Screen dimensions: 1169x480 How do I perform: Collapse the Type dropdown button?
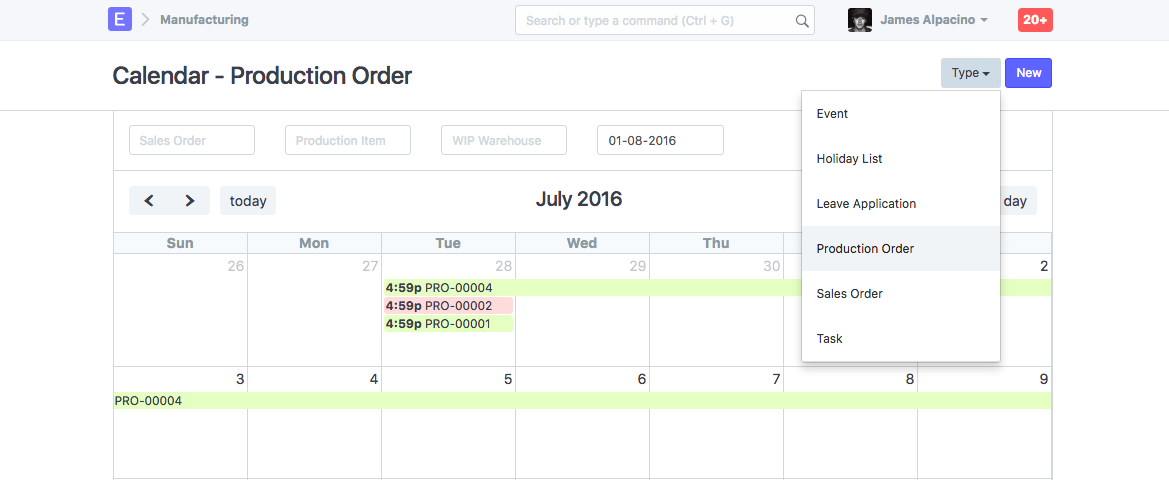(x=970, y=73)
